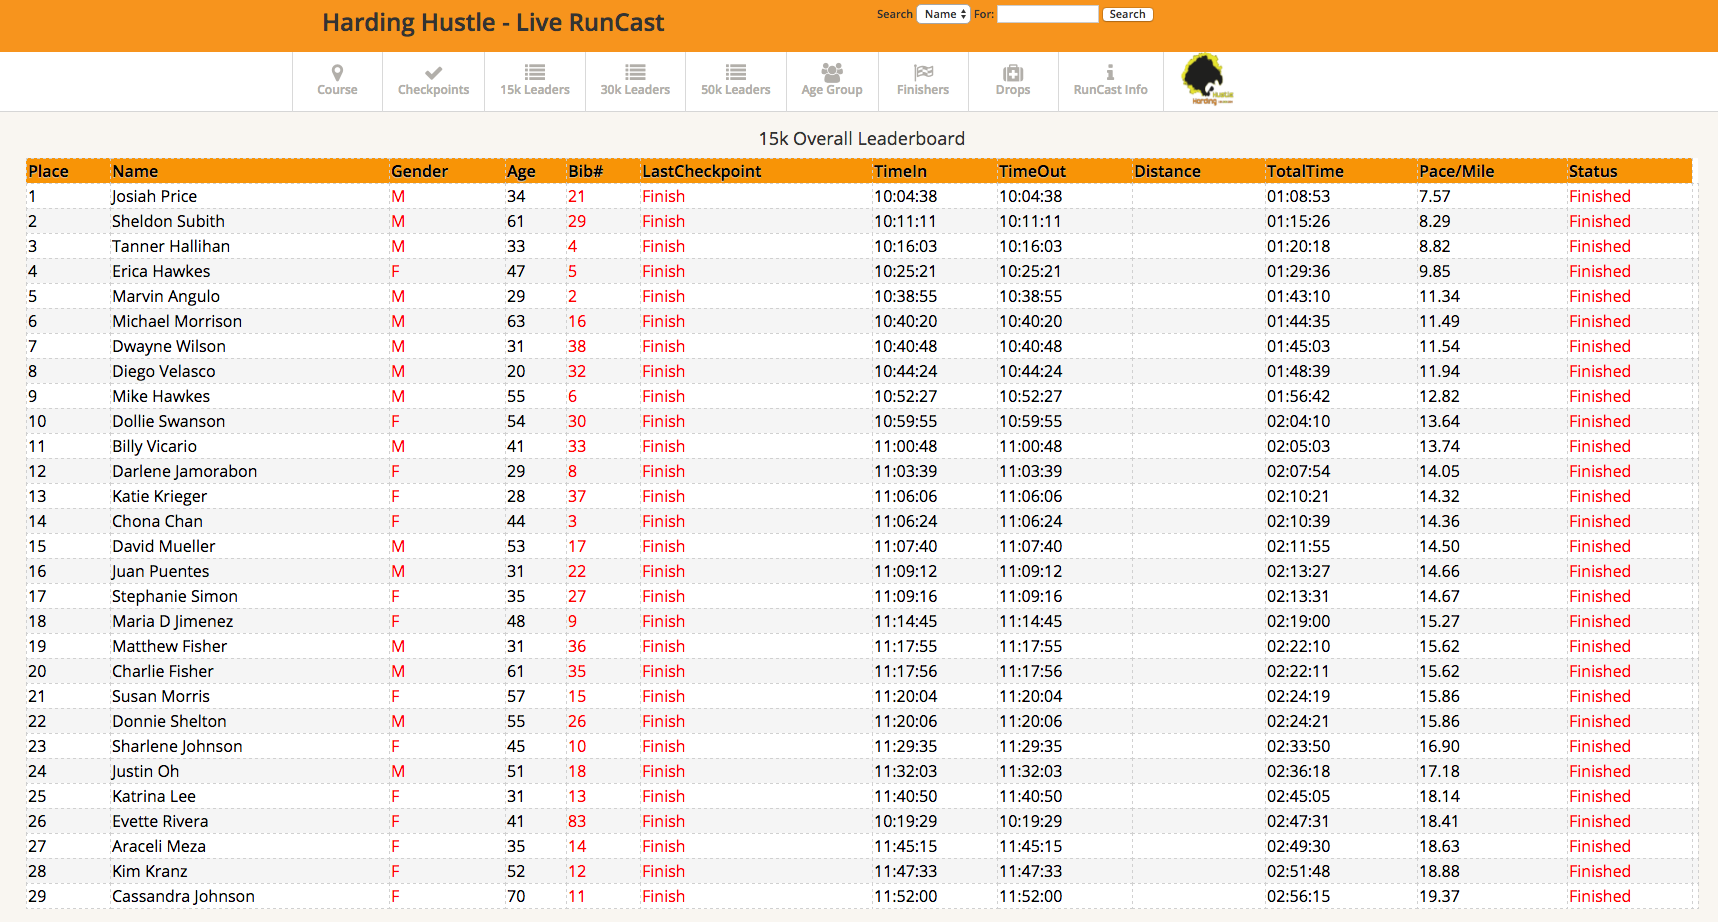The image size is (1718, 922).
Task: Click the Harding Hustle - Live RunCast title
Action: [493, 23]
